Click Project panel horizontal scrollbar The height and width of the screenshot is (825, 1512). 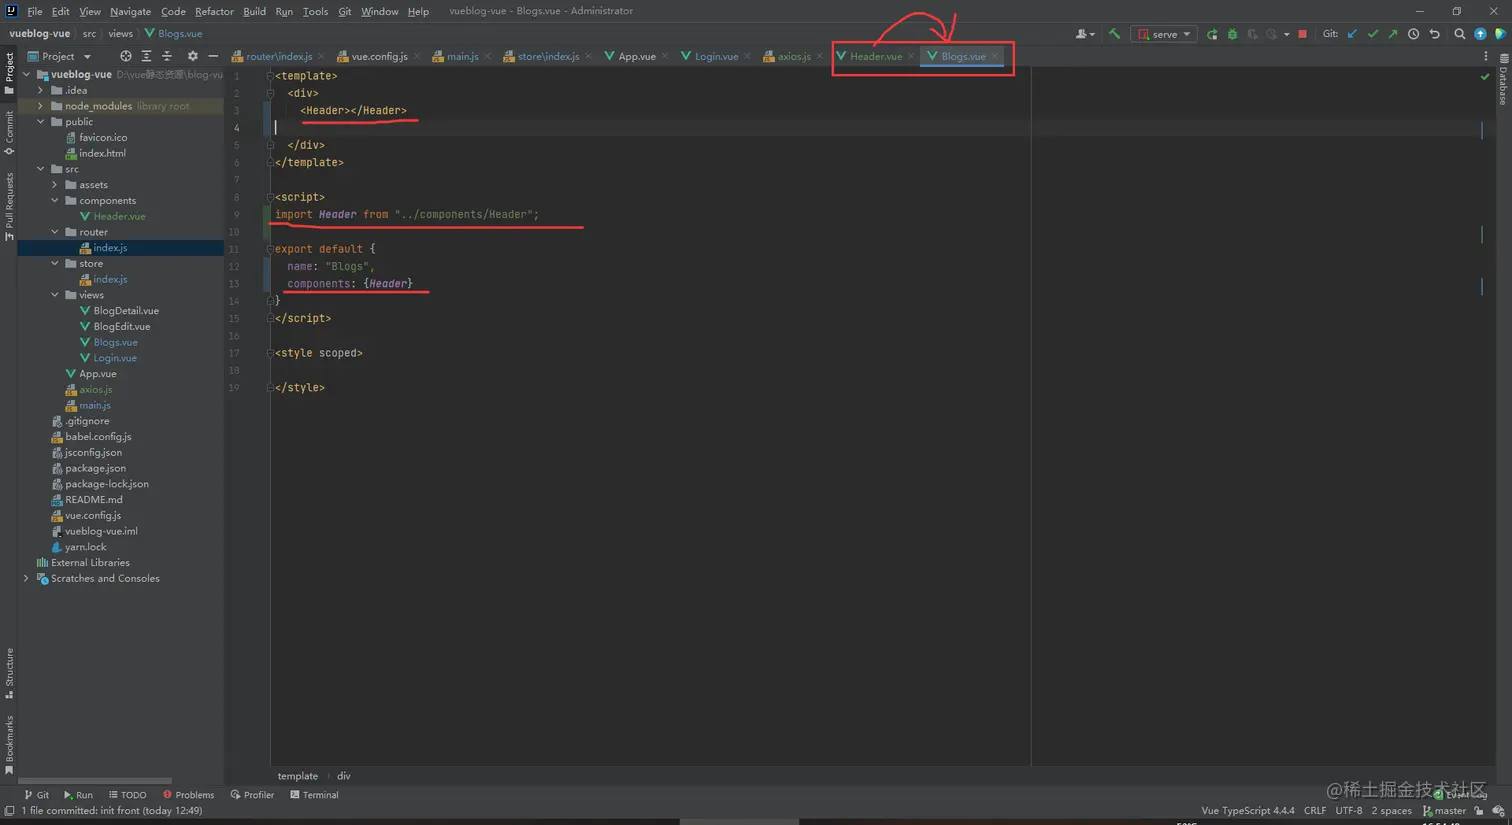[95, 781]
